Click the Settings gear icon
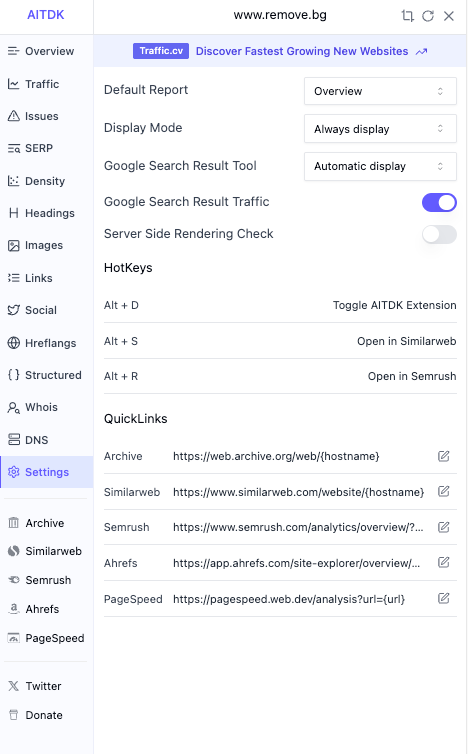The height and width of the screenshot is (754, 468). pos(13,472)
